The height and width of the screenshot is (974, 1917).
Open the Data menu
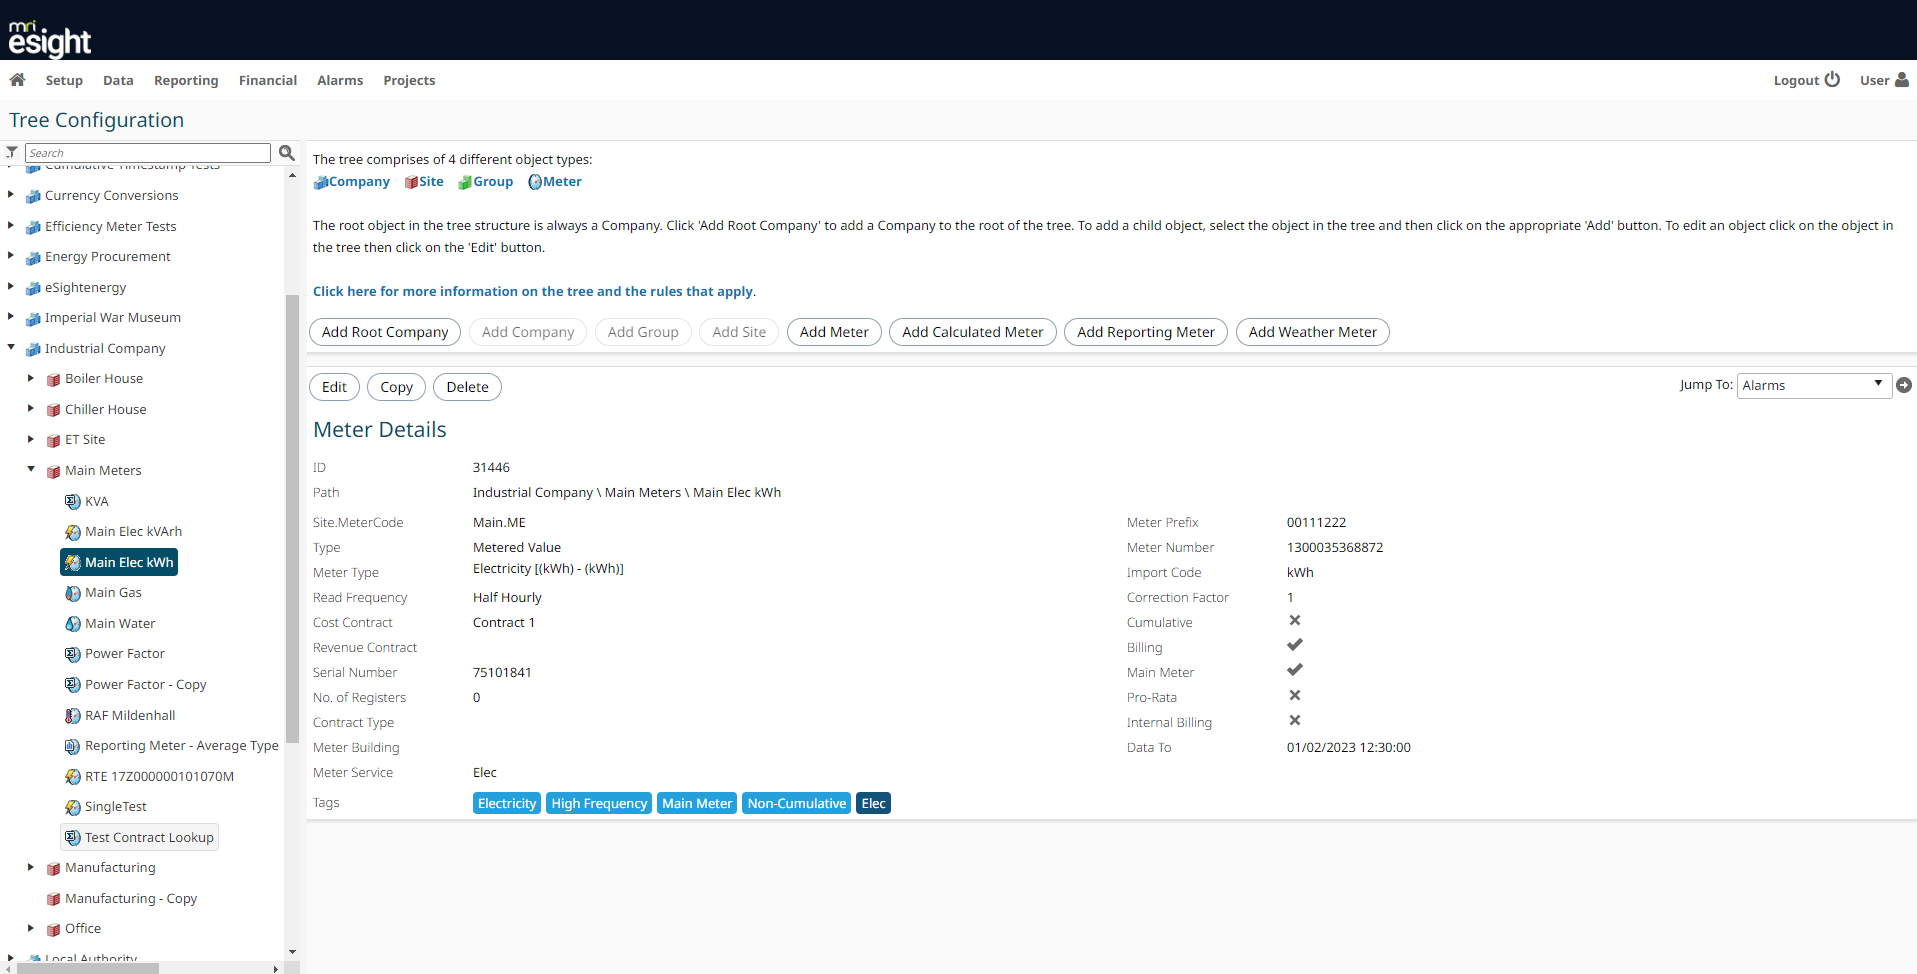pos(118,80)
